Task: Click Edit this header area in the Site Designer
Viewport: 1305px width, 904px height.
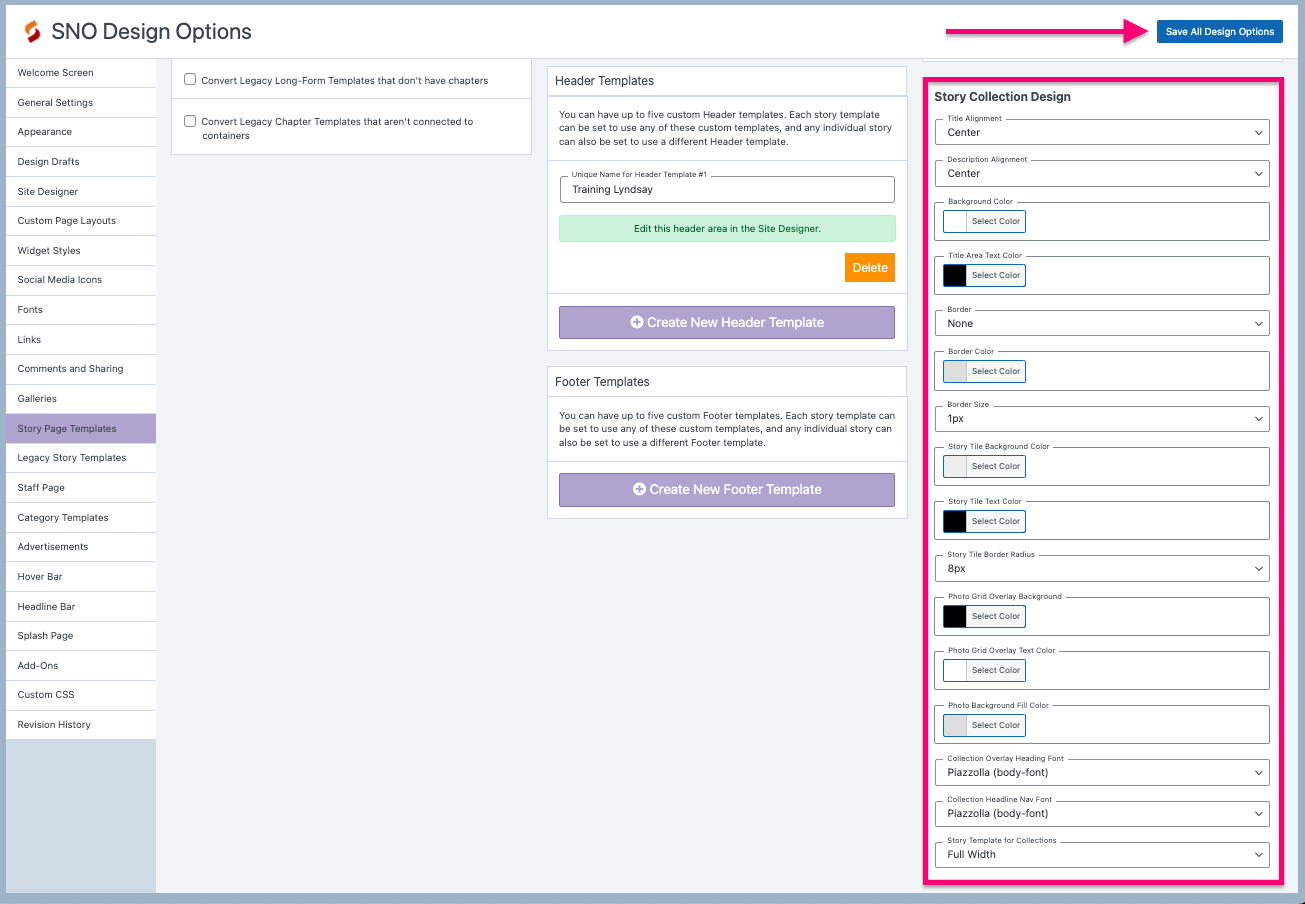Action: 727,229
